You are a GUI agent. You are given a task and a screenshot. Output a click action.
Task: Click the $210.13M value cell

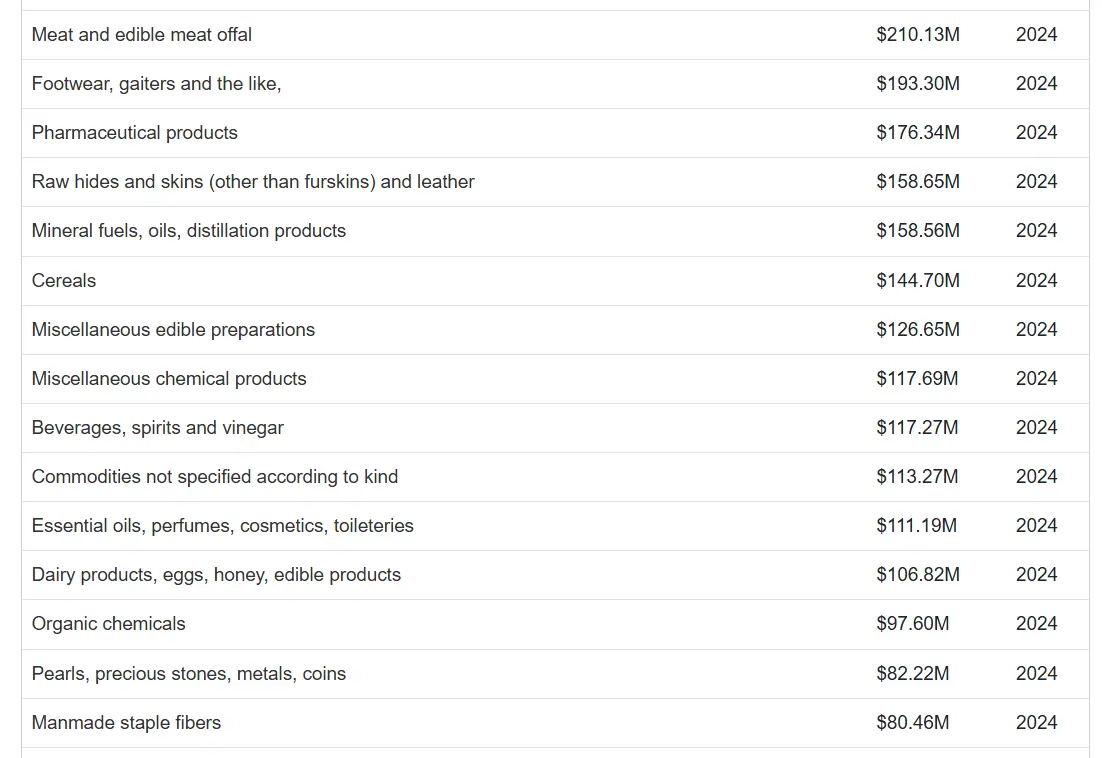pyautogui.click(x=918, y=35)
